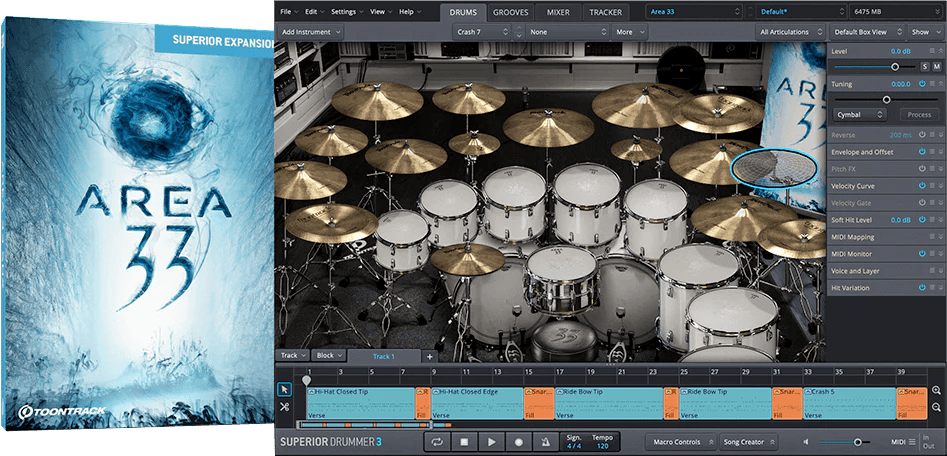Adjust the Tuning slider knob
Screen dimensions: 947x456
(887, 100)
